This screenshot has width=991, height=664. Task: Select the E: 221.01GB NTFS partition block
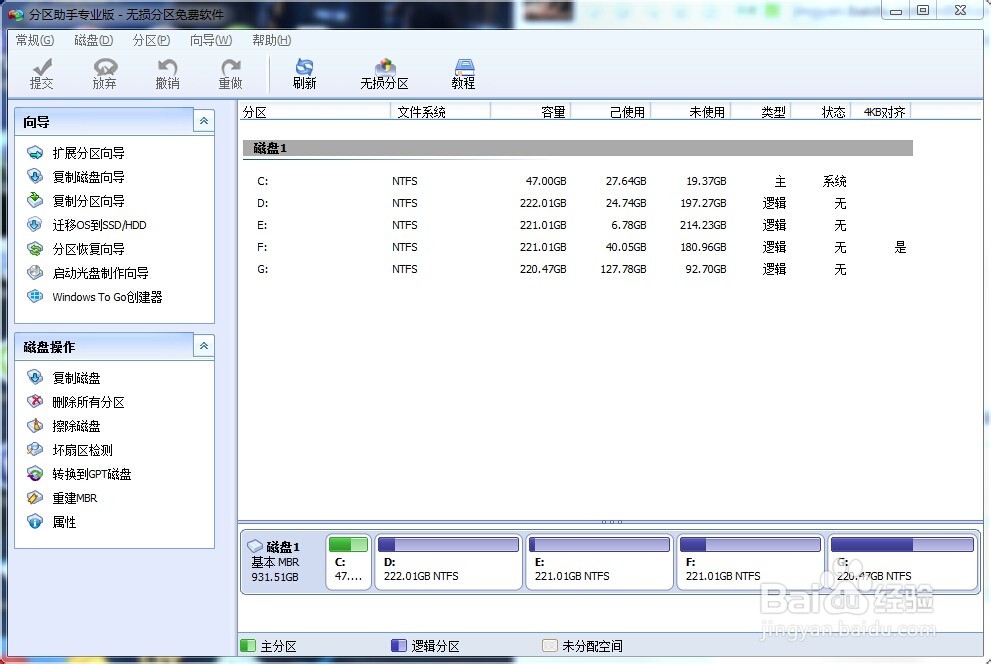[x=600, y=562]
